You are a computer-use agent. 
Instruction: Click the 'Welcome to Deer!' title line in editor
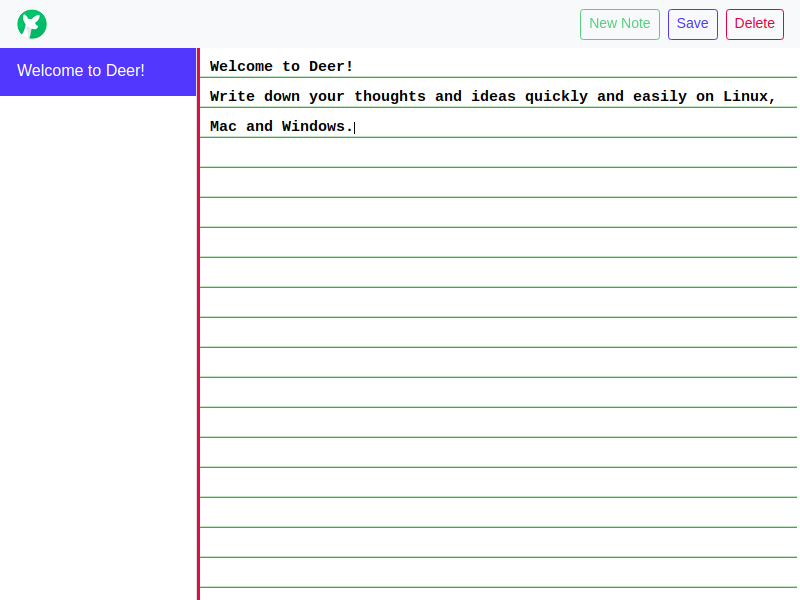[281, 66]
